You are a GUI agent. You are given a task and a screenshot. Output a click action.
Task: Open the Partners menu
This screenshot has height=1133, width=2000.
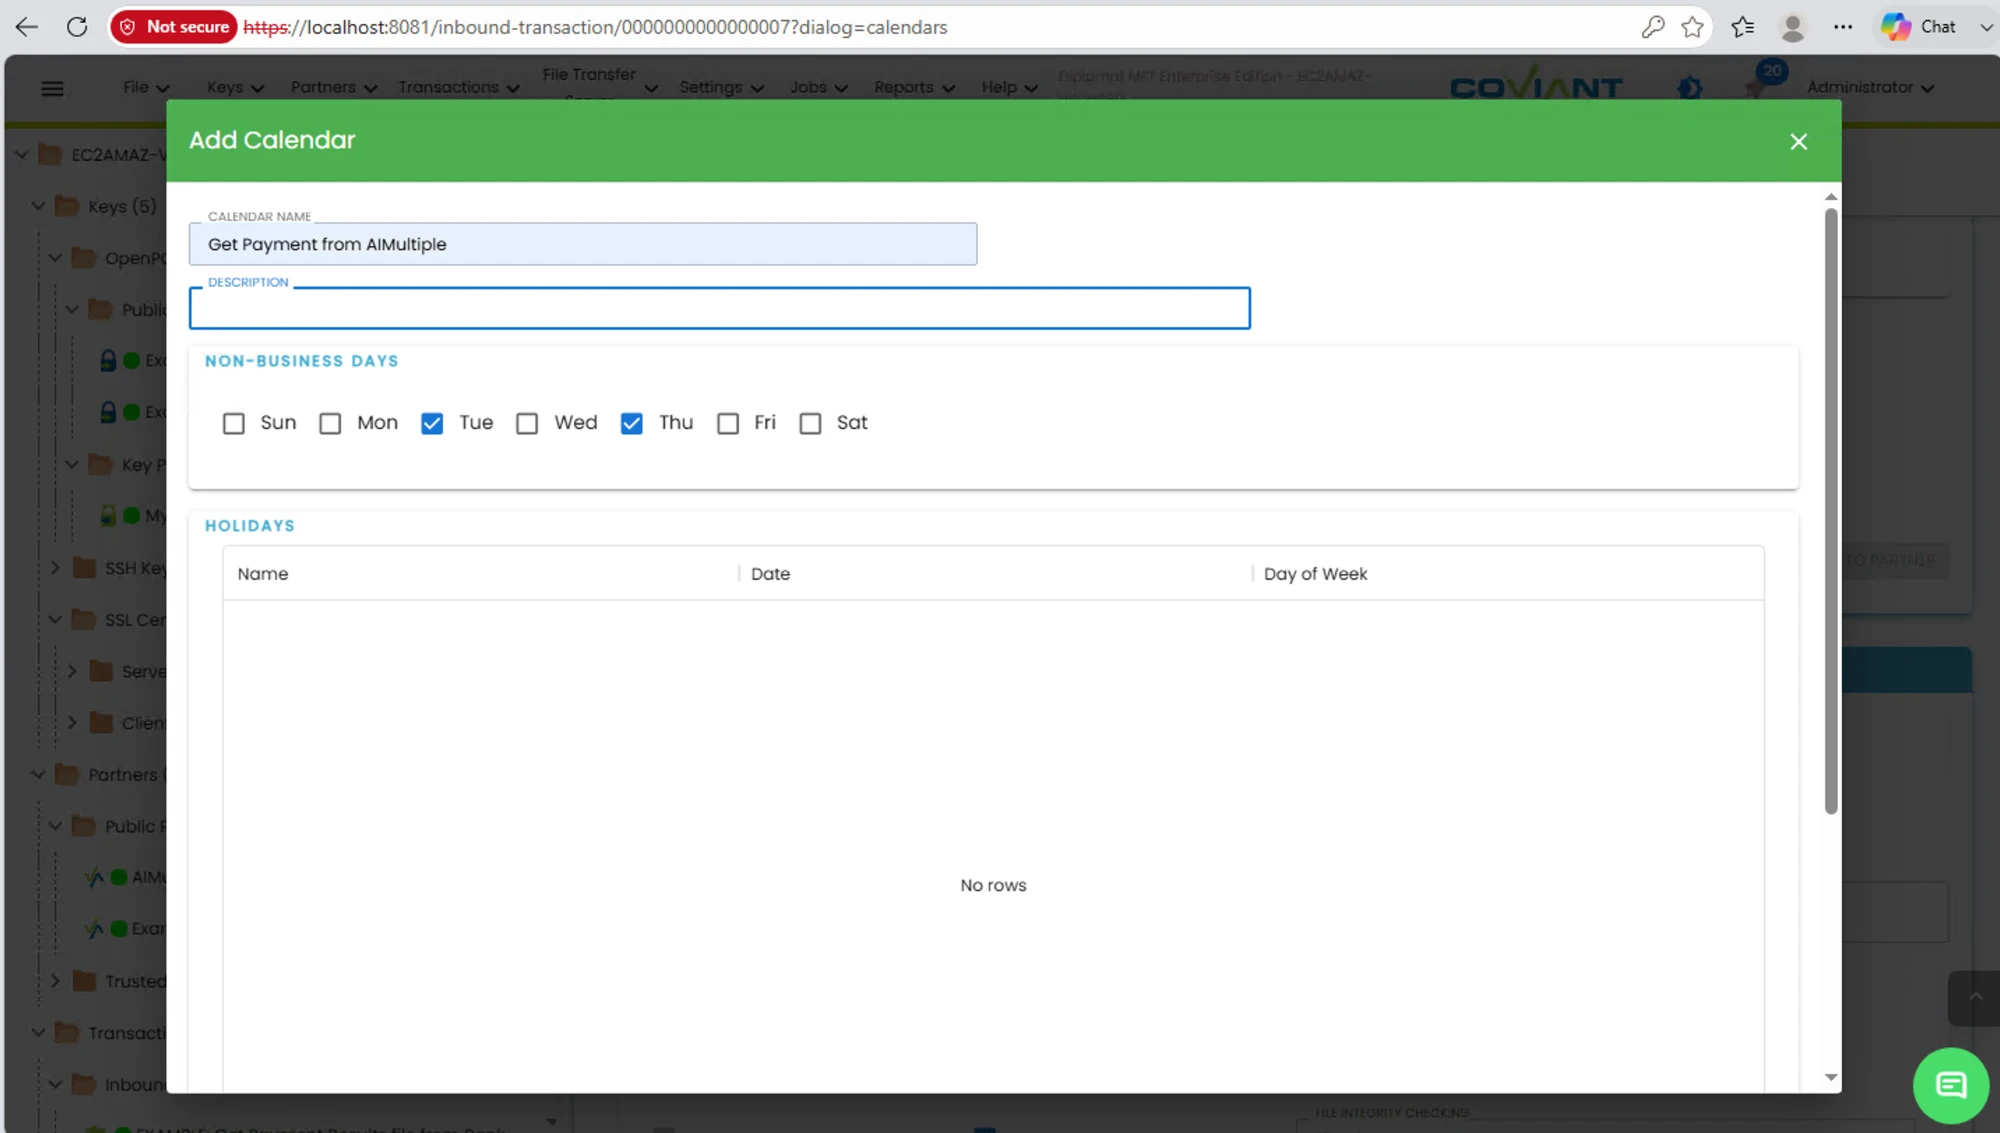[334, 87]
